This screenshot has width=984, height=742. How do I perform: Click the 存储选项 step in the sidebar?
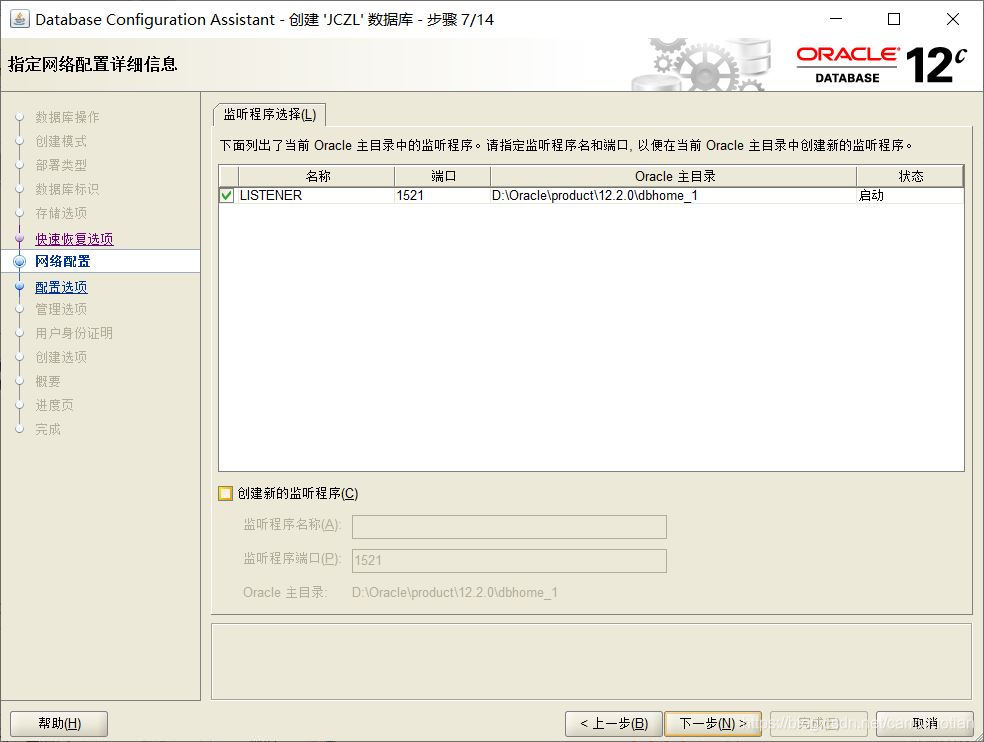pos(61,213)
